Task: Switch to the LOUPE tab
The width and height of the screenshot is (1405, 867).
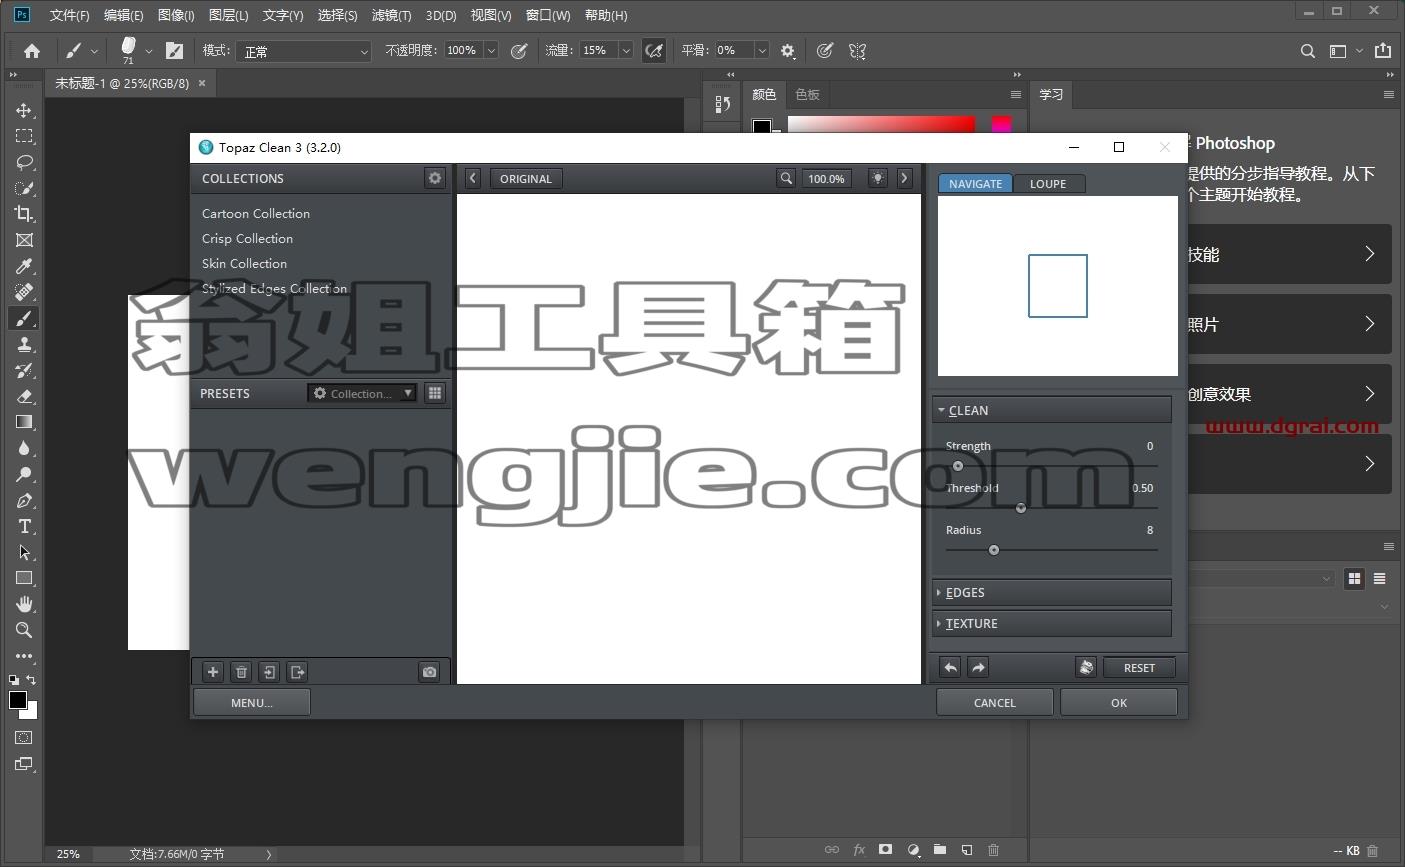Action: [x=1048, y=184]
